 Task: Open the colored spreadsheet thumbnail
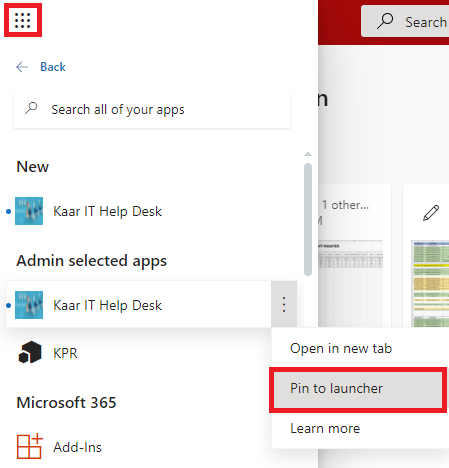pyautogui.click(x=430, y=283)
